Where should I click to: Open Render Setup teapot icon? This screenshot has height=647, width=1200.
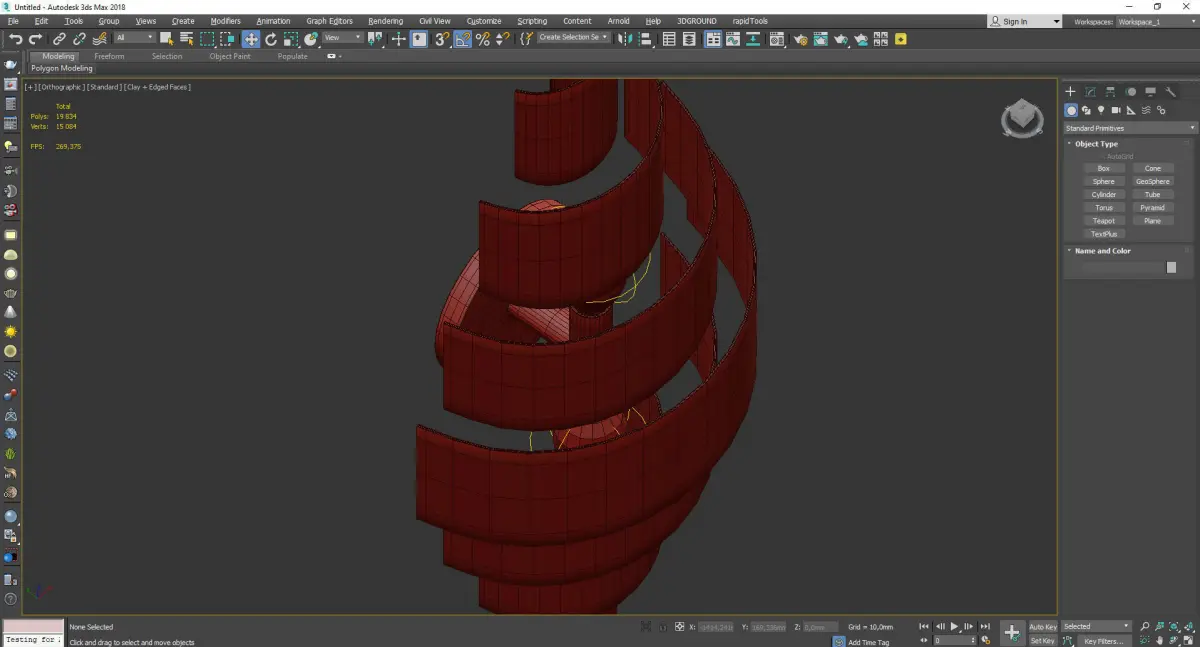click(x=800, y=39)
